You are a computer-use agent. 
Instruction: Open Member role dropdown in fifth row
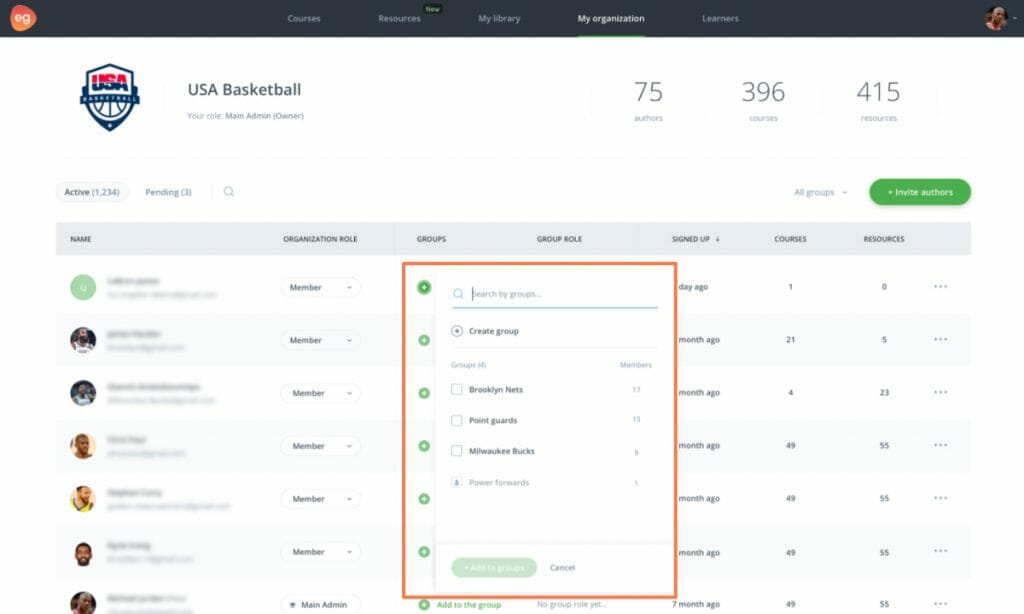point(320,499)
